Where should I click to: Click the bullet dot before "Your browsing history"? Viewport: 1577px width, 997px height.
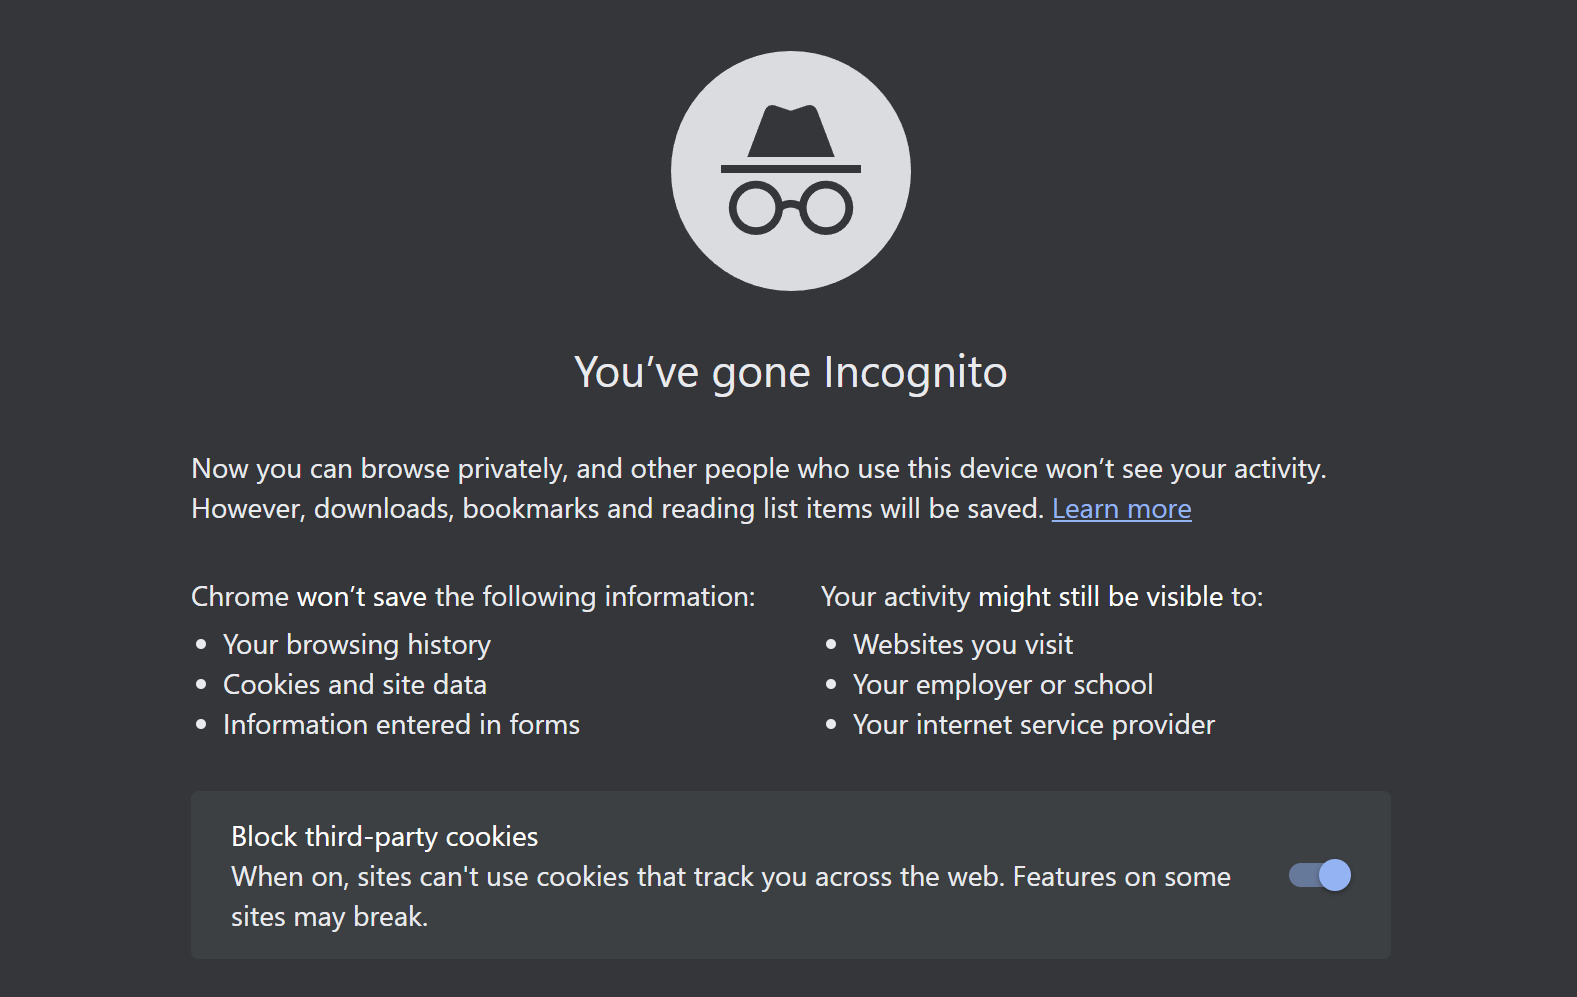pos(201,645)
